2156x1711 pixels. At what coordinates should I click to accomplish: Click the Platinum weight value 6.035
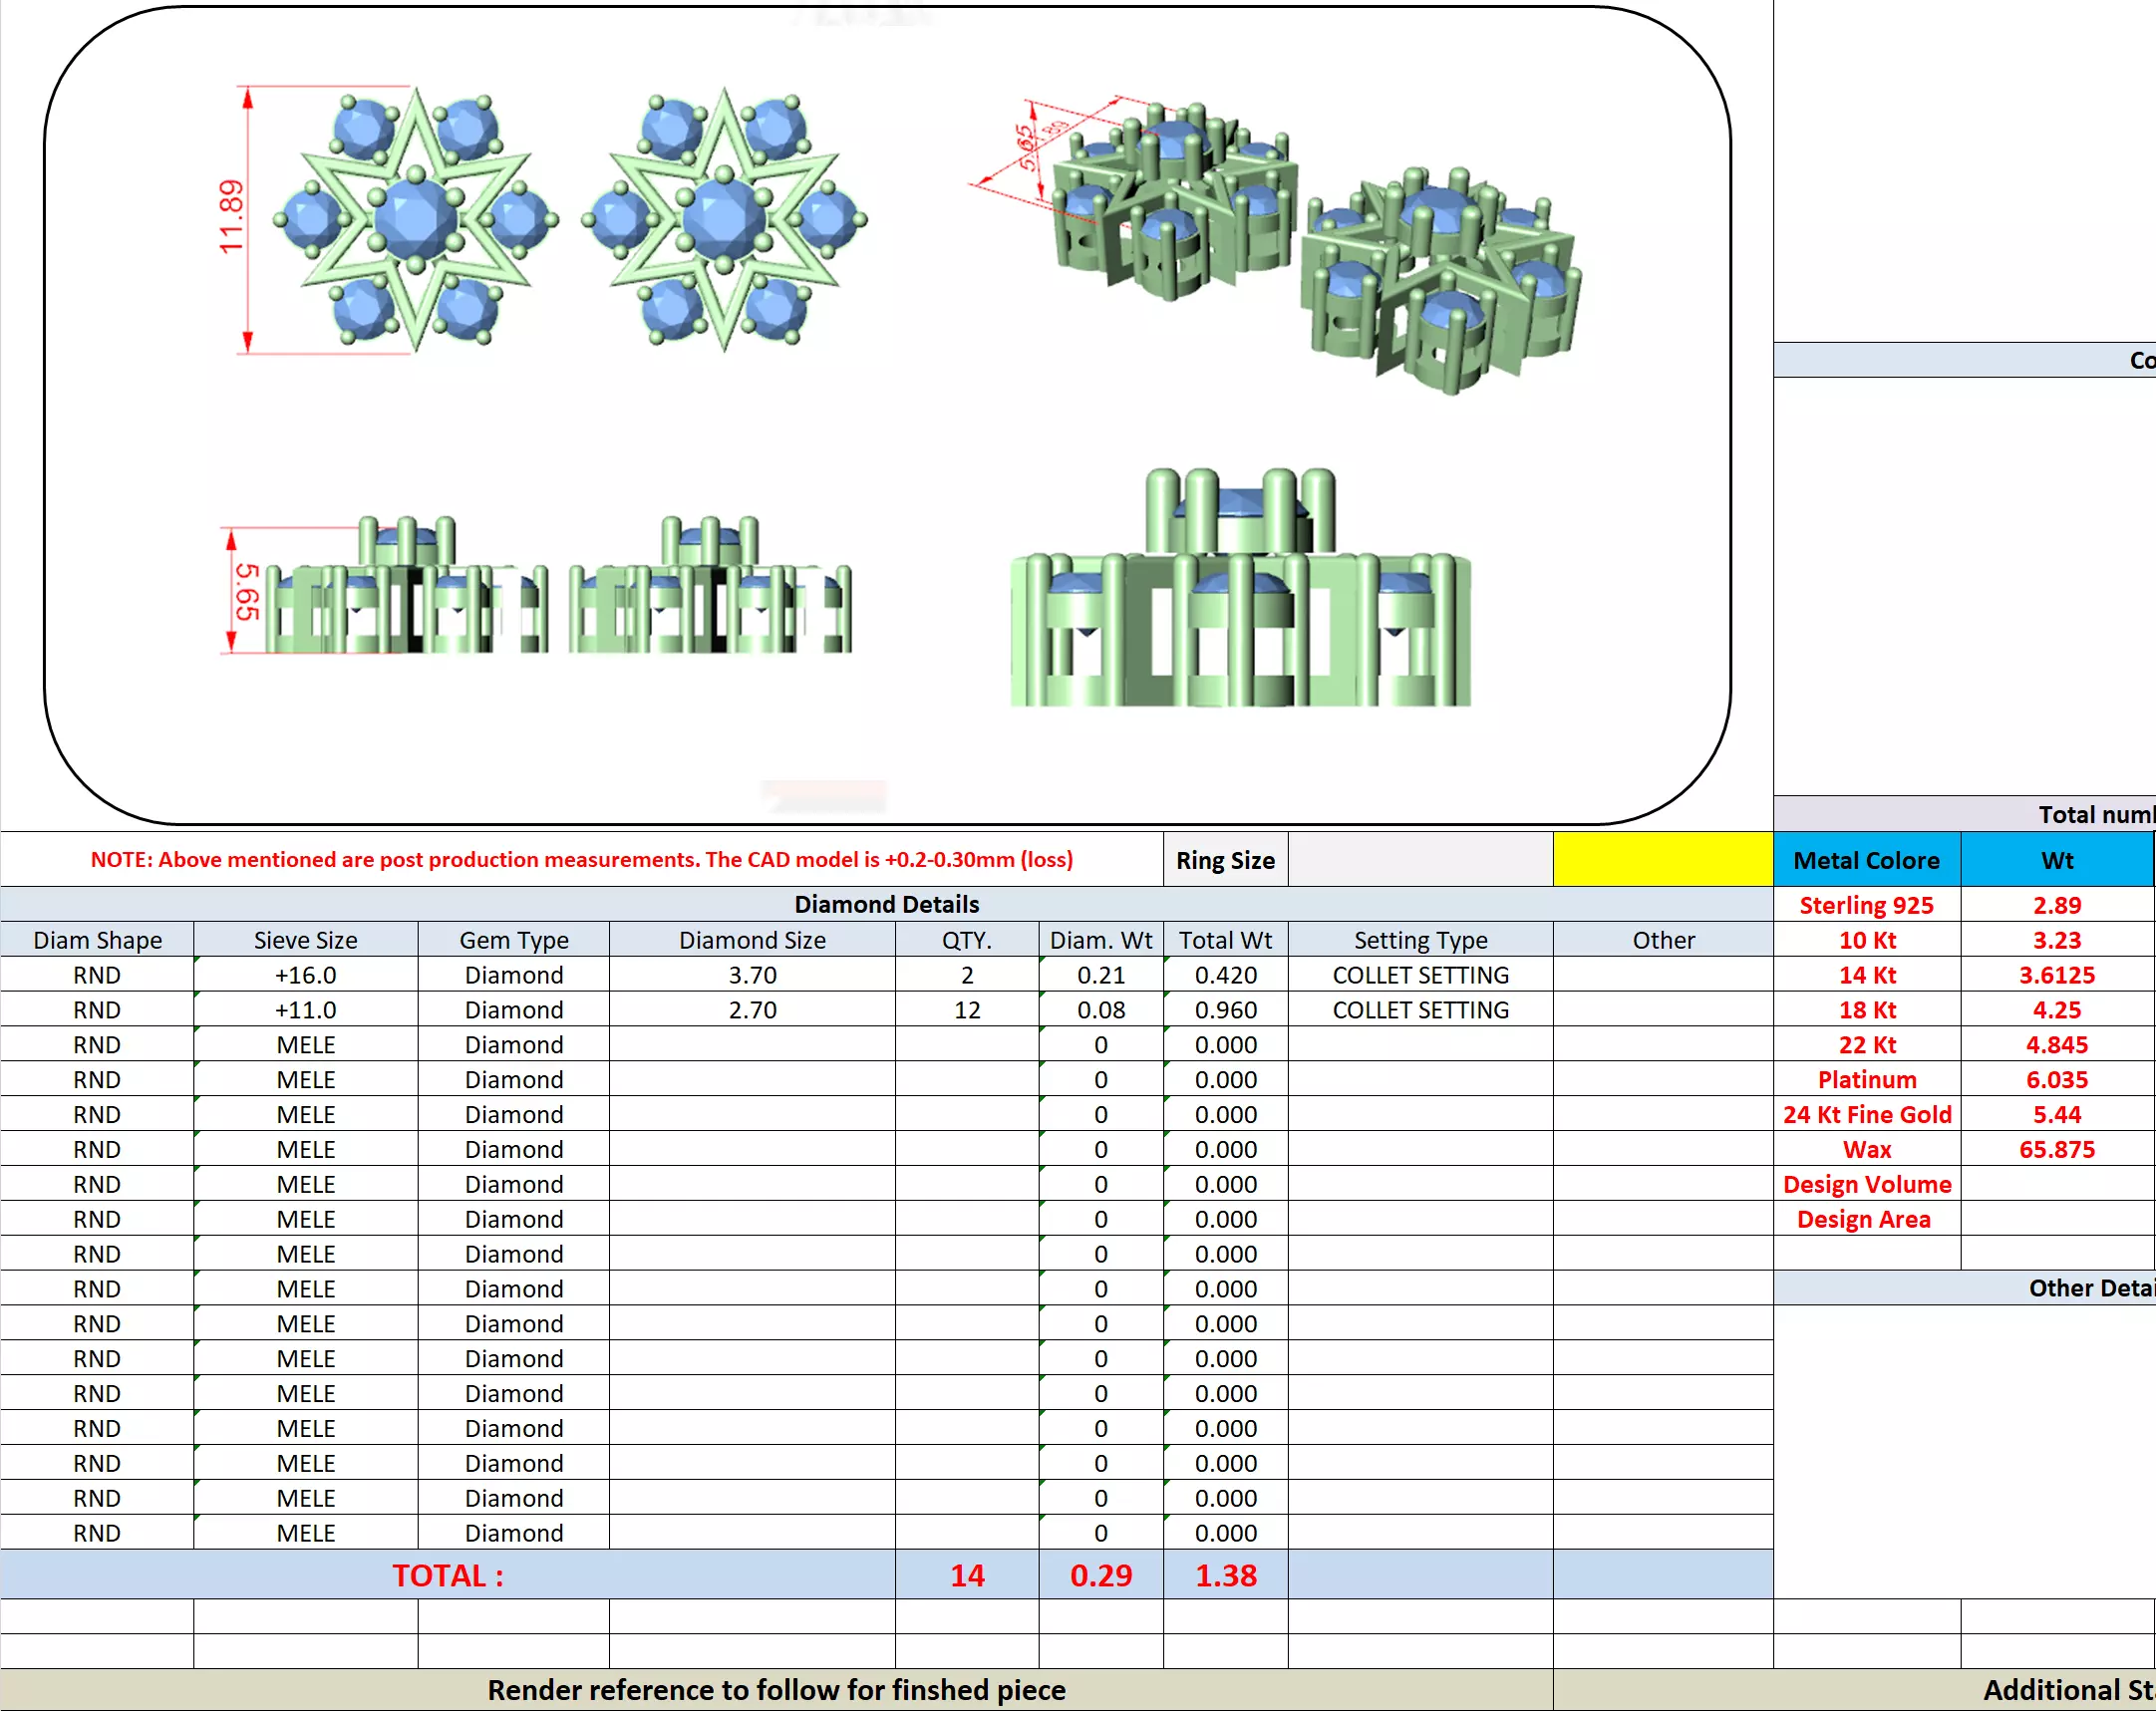pos(2056,1080)
